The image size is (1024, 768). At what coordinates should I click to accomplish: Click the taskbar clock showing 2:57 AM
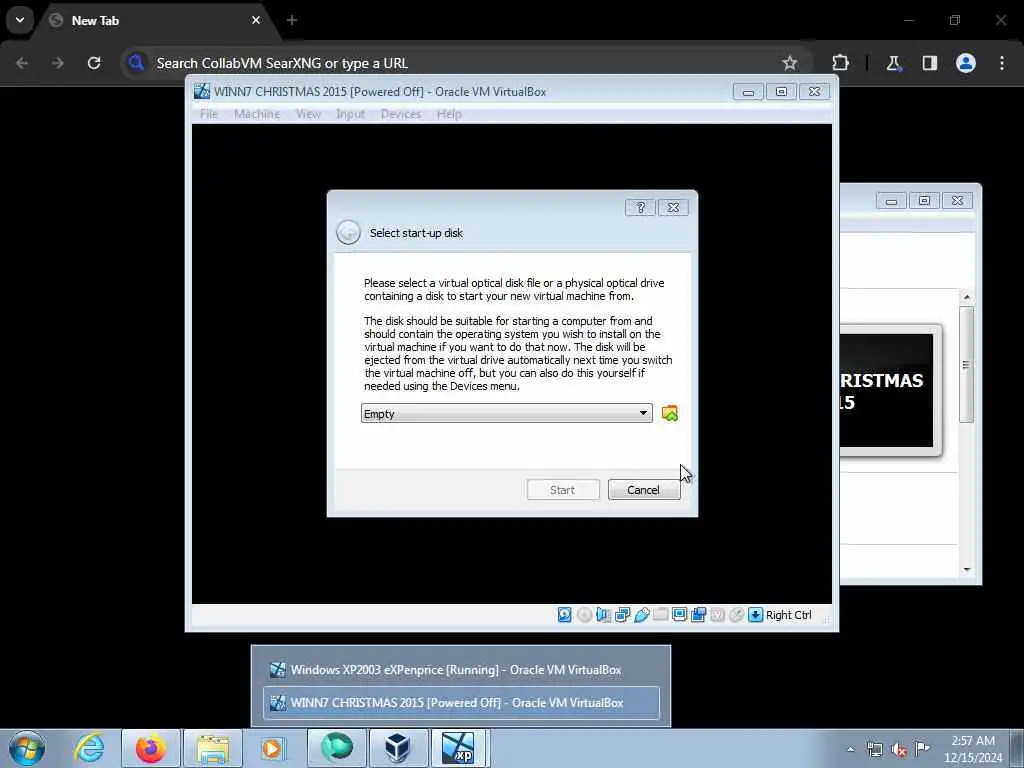pos(973,749)
